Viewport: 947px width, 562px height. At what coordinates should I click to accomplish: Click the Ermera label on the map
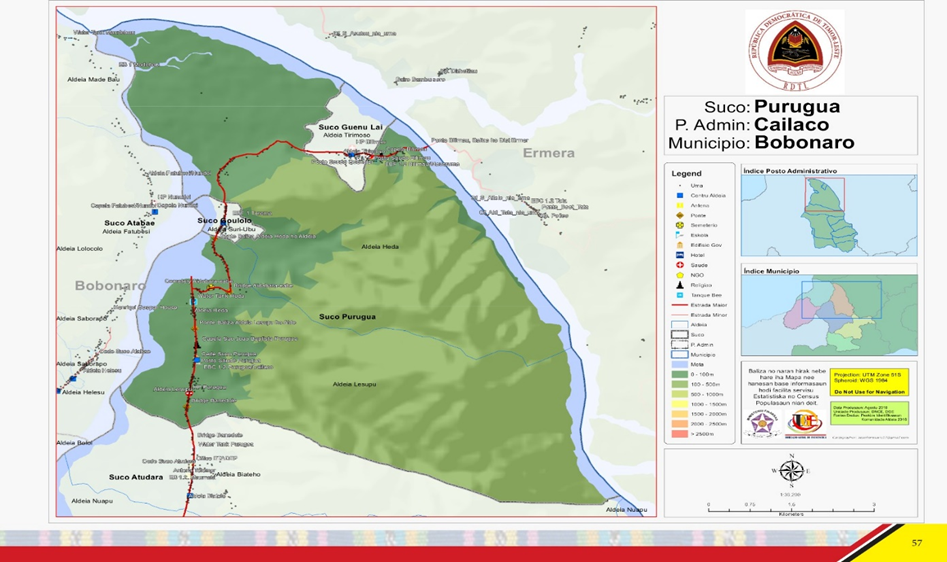549,153
